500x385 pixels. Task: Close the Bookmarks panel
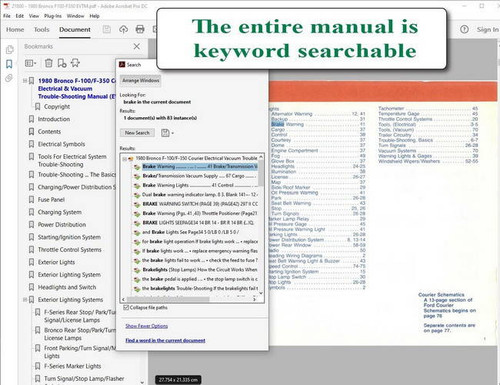pos(137,46)
